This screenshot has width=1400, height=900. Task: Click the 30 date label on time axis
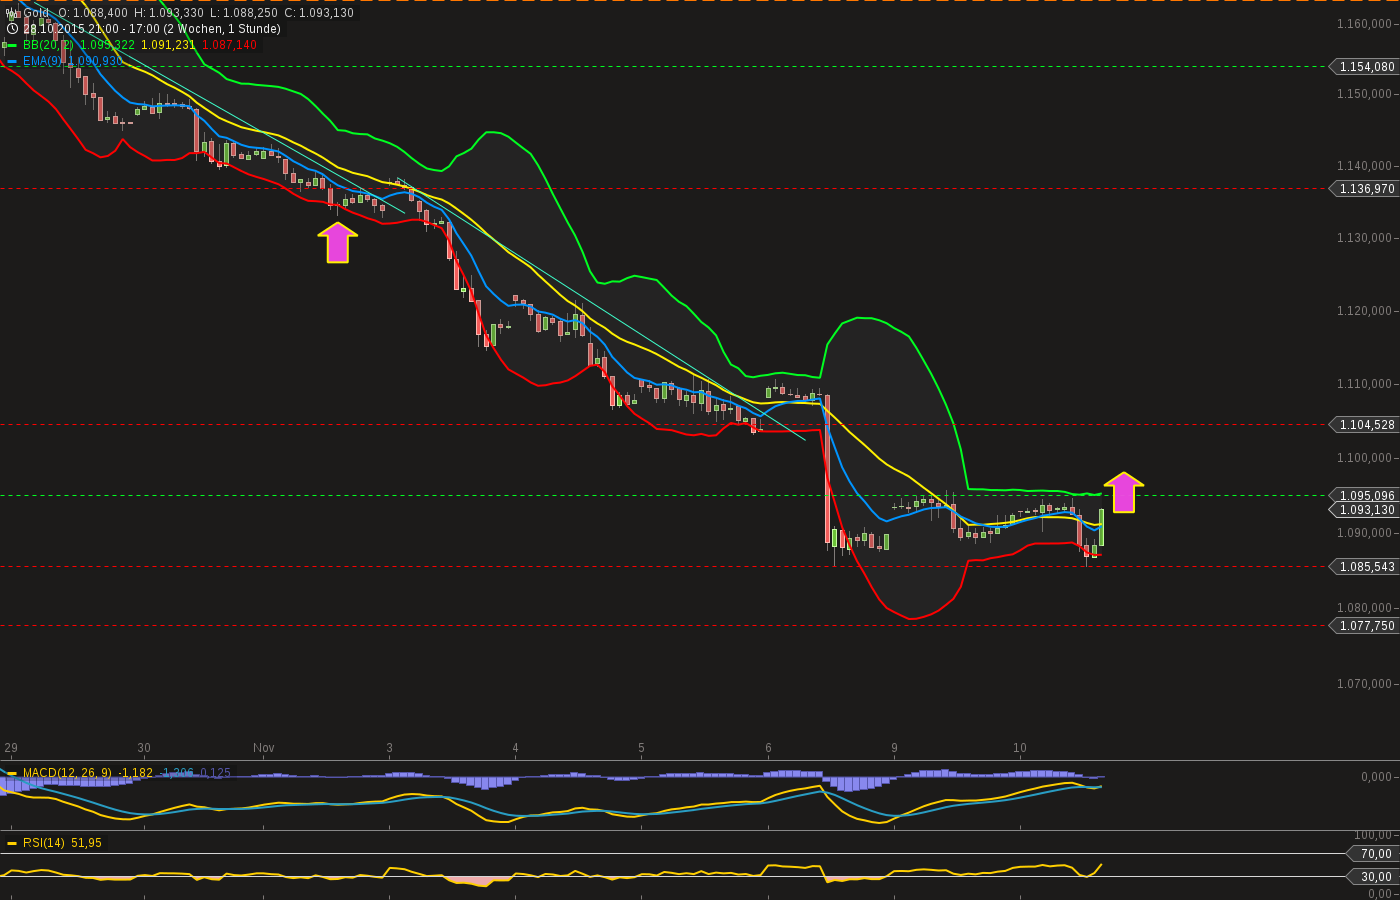click(x=144, y=748)
